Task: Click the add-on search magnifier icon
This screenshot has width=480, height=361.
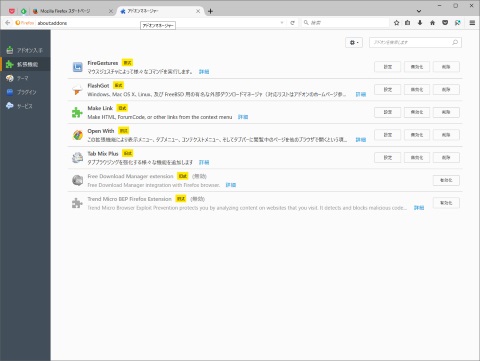Action: pyautogui.click(x=455, y=42)
